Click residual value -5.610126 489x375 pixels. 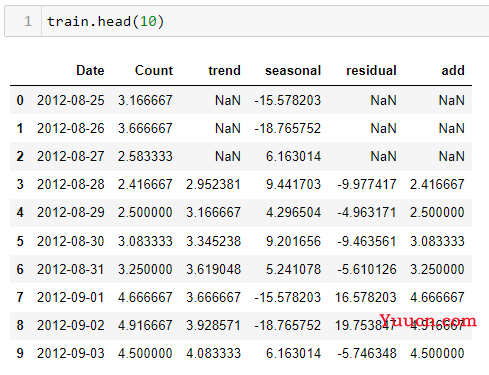[367, 269]
